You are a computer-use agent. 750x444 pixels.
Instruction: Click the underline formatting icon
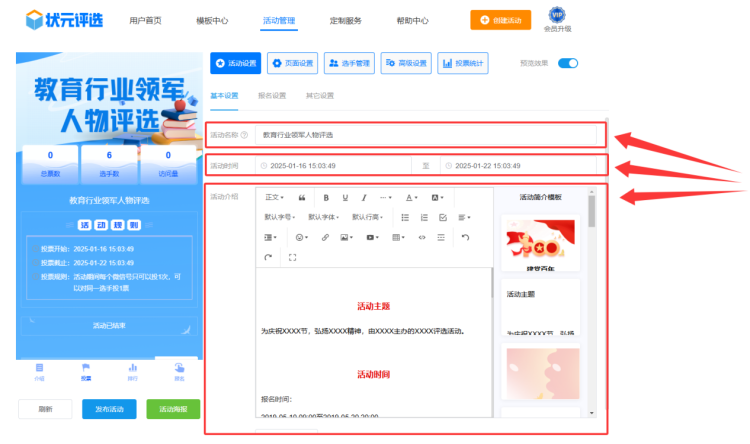(345, 197)
